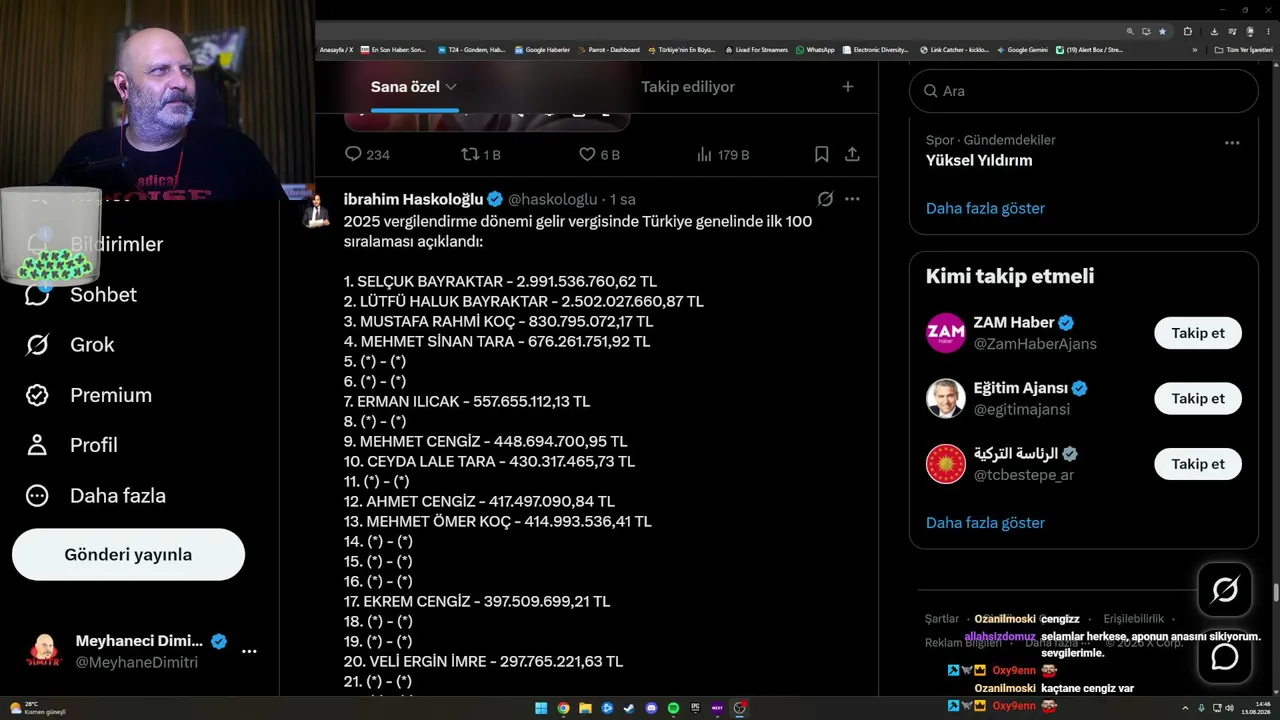Focus the Ara search field
This screenshot has width=1280, height=720.
pos(1083,91)
